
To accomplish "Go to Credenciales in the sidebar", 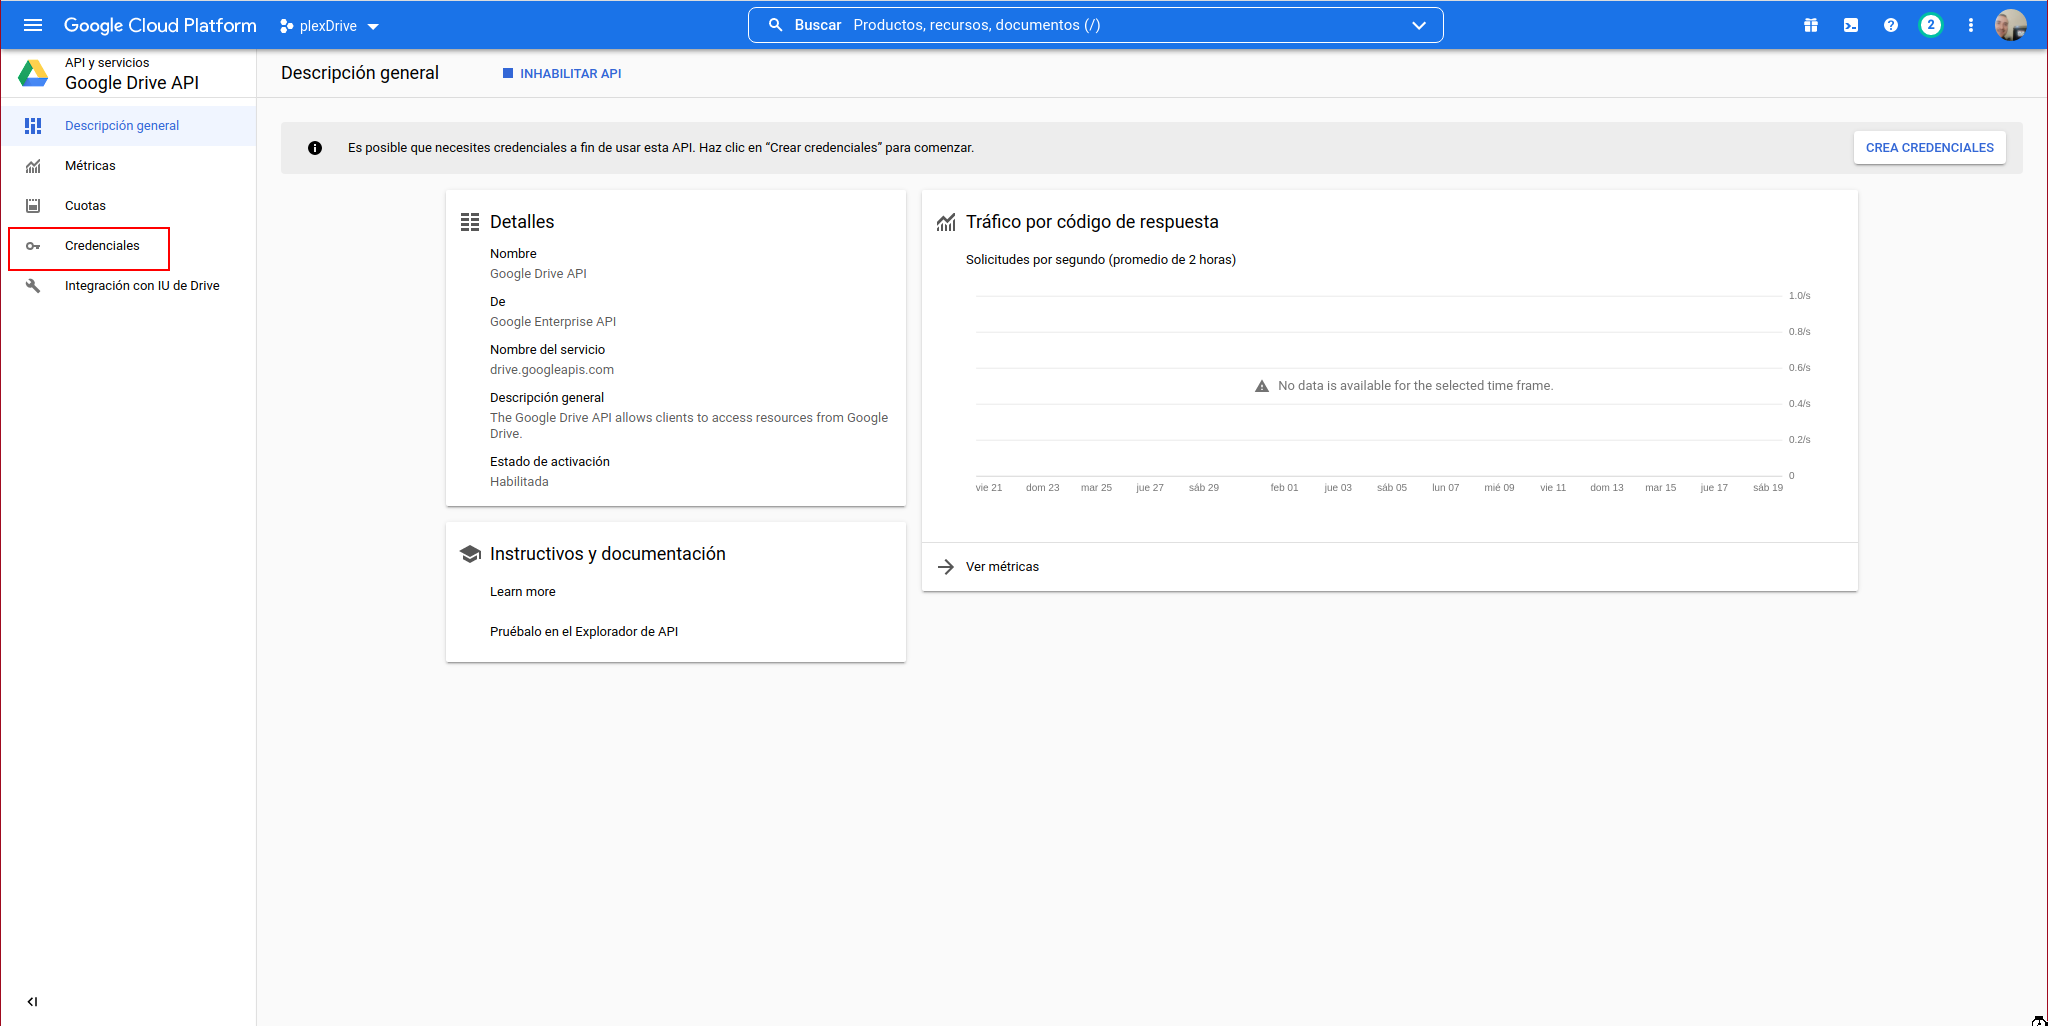I will (102, 246).
